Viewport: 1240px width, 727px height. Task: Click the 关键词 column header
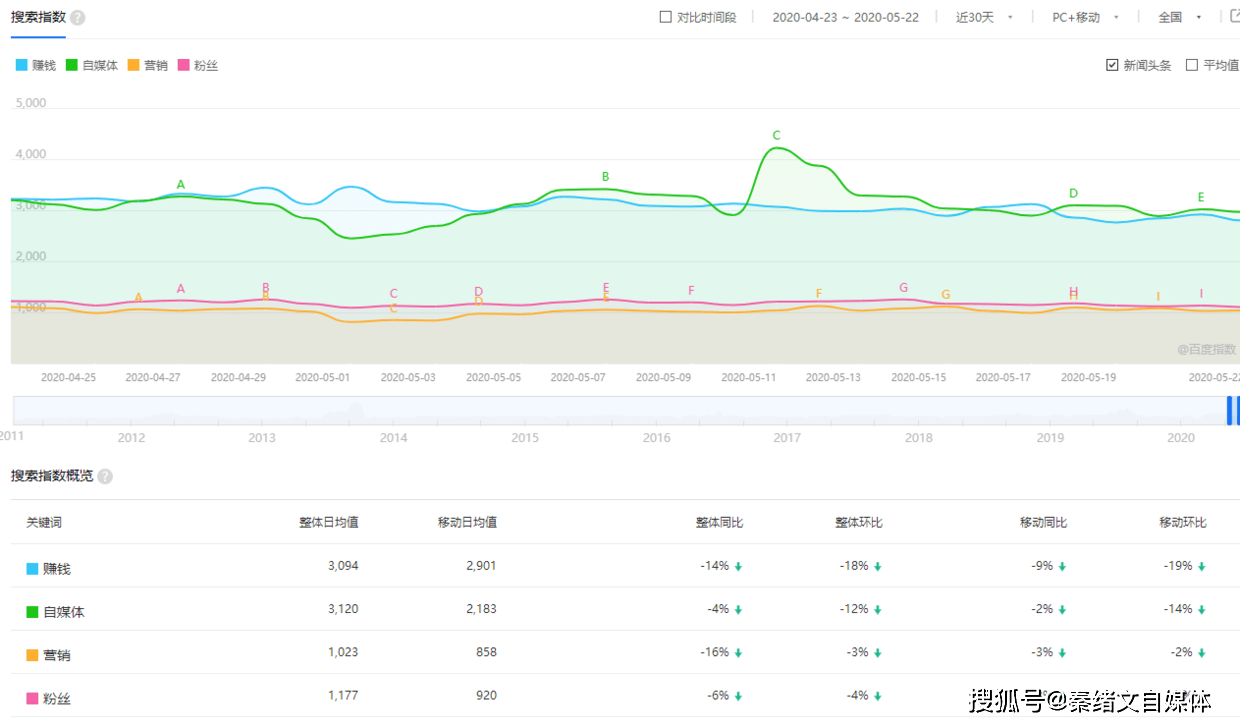44,522
